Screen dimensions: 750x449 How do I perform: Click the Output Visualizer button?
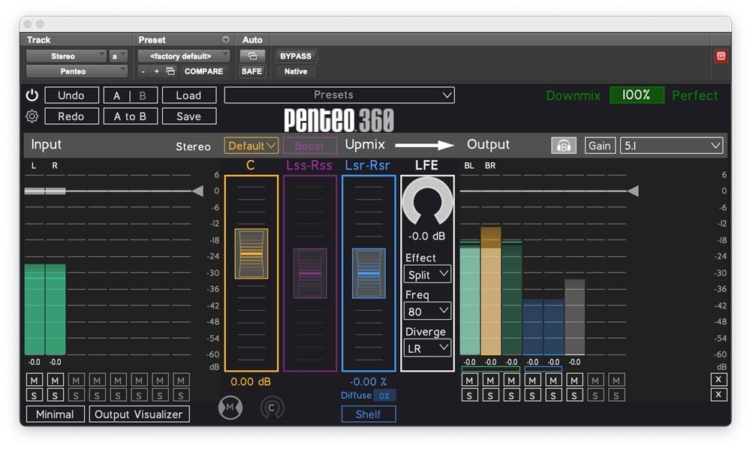tap(138, 414)
